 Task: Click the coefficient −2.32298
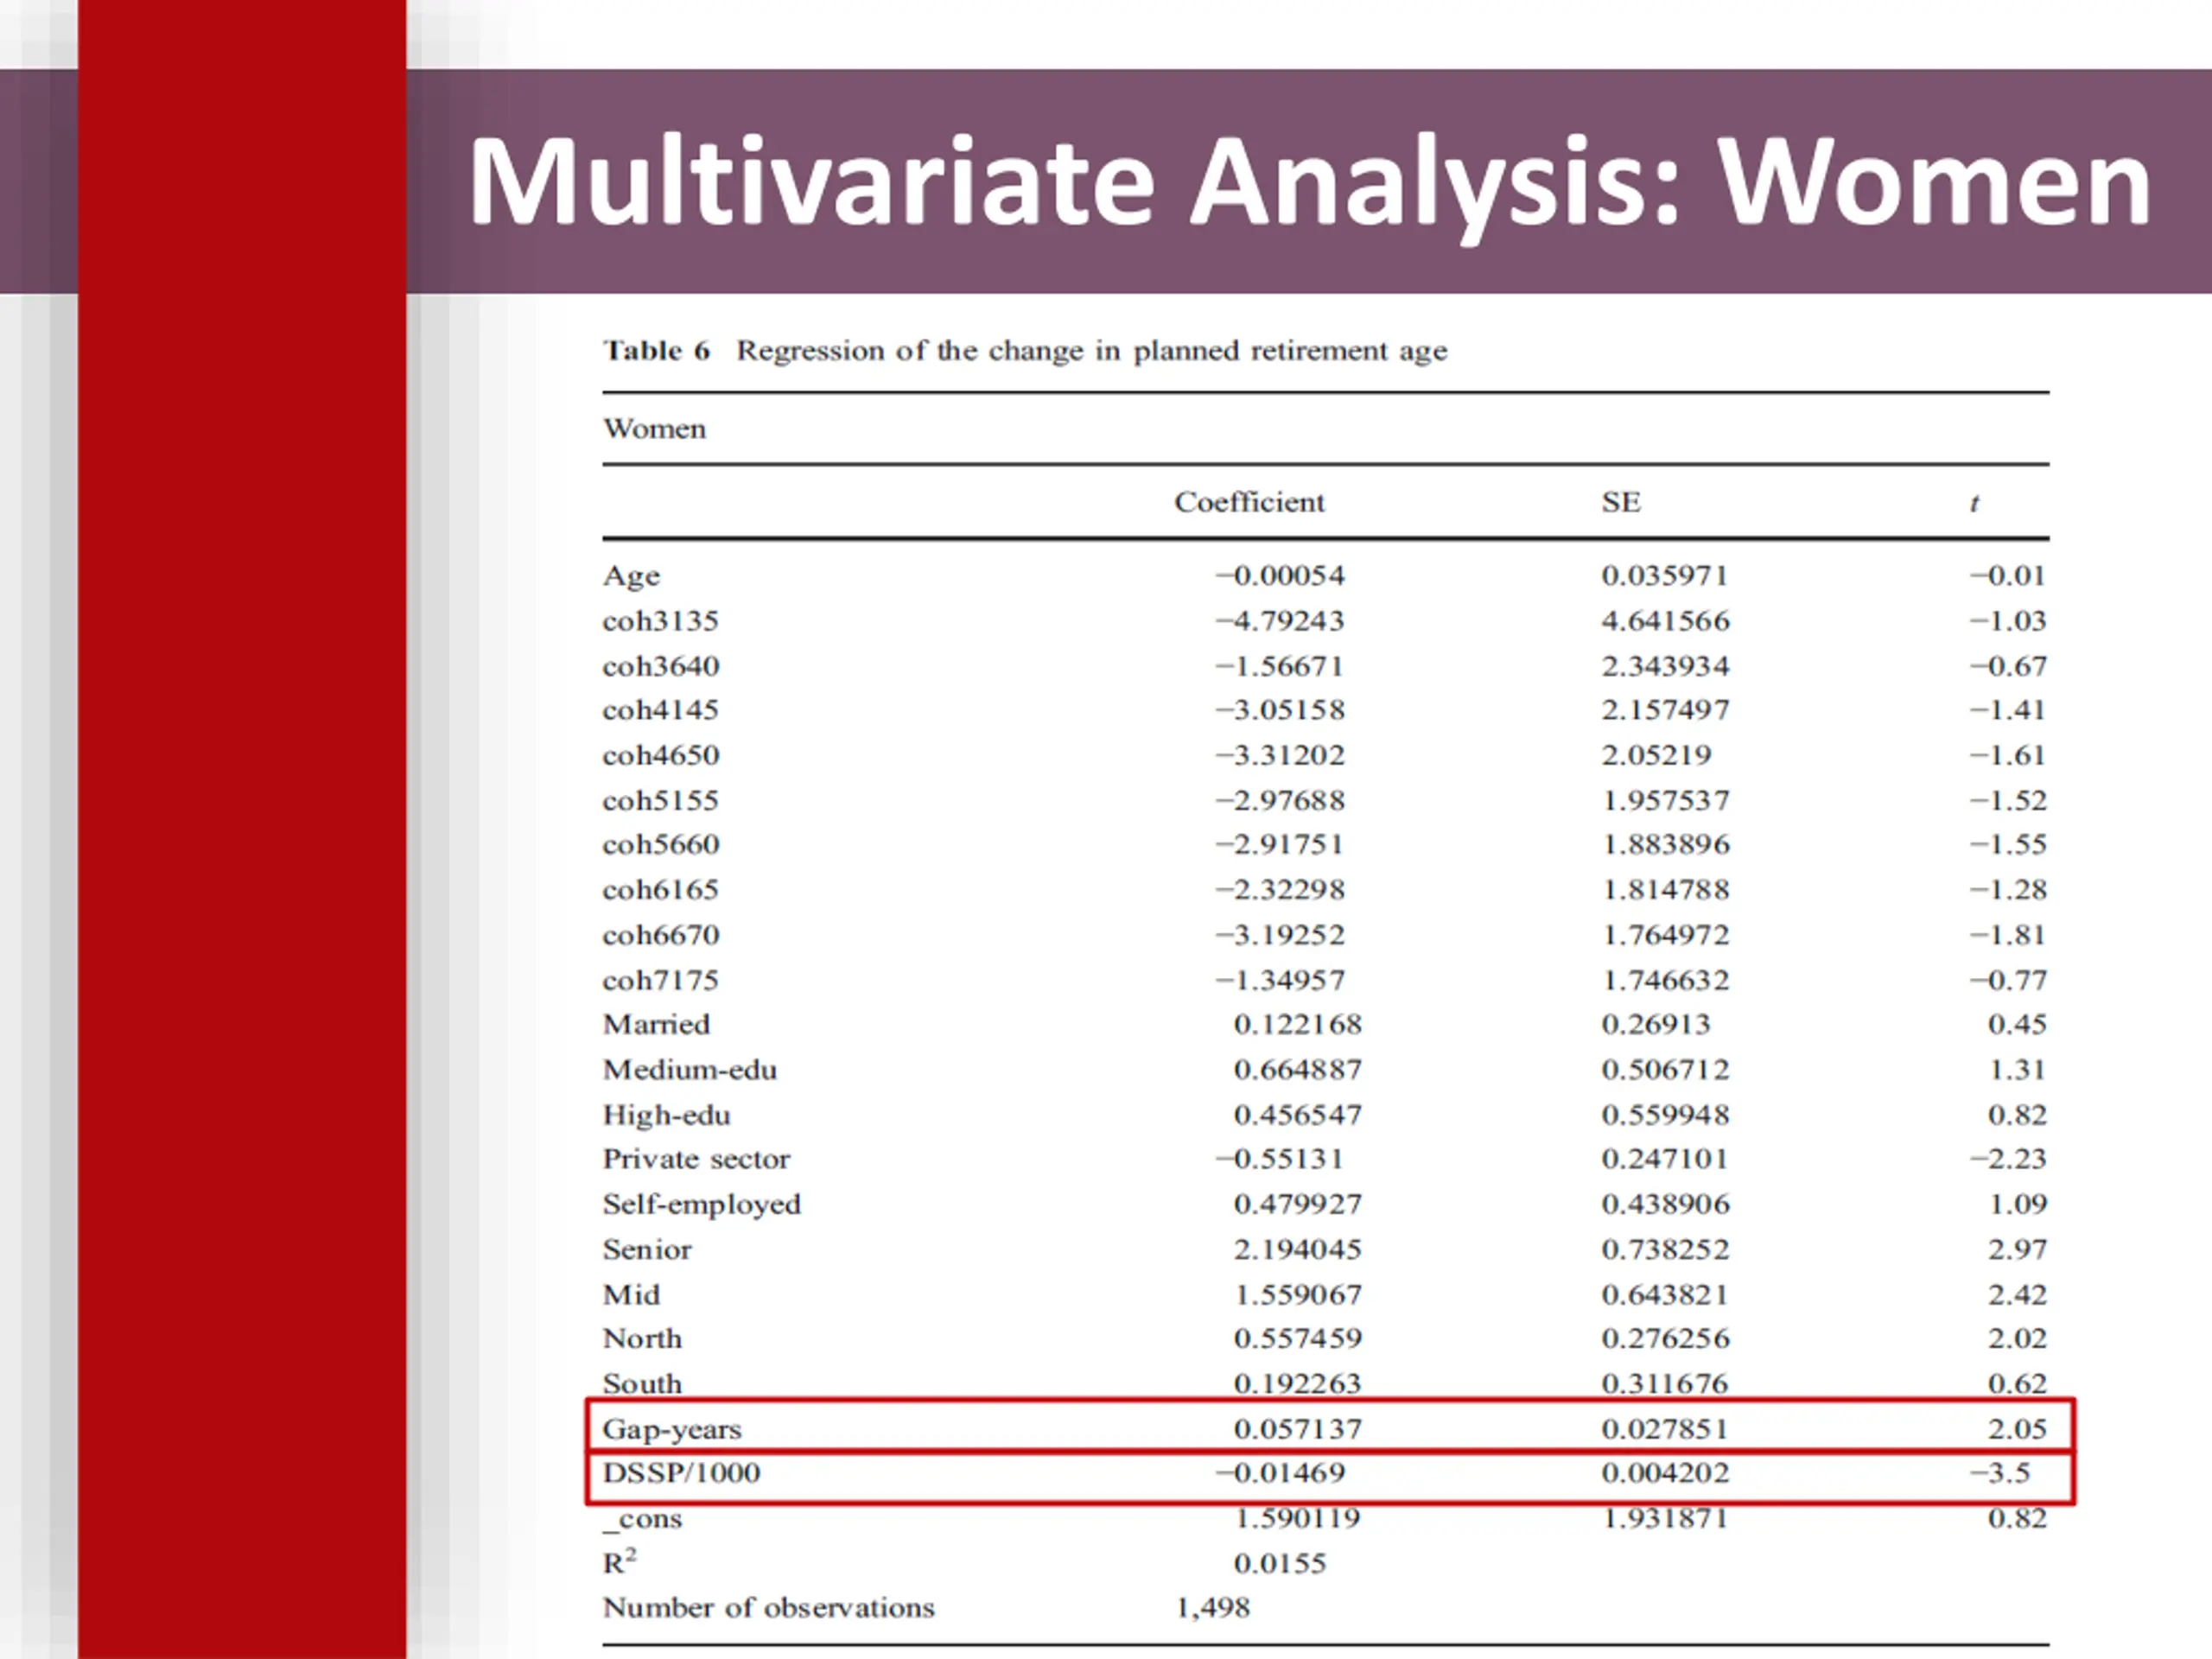[x=1280, y=890]
